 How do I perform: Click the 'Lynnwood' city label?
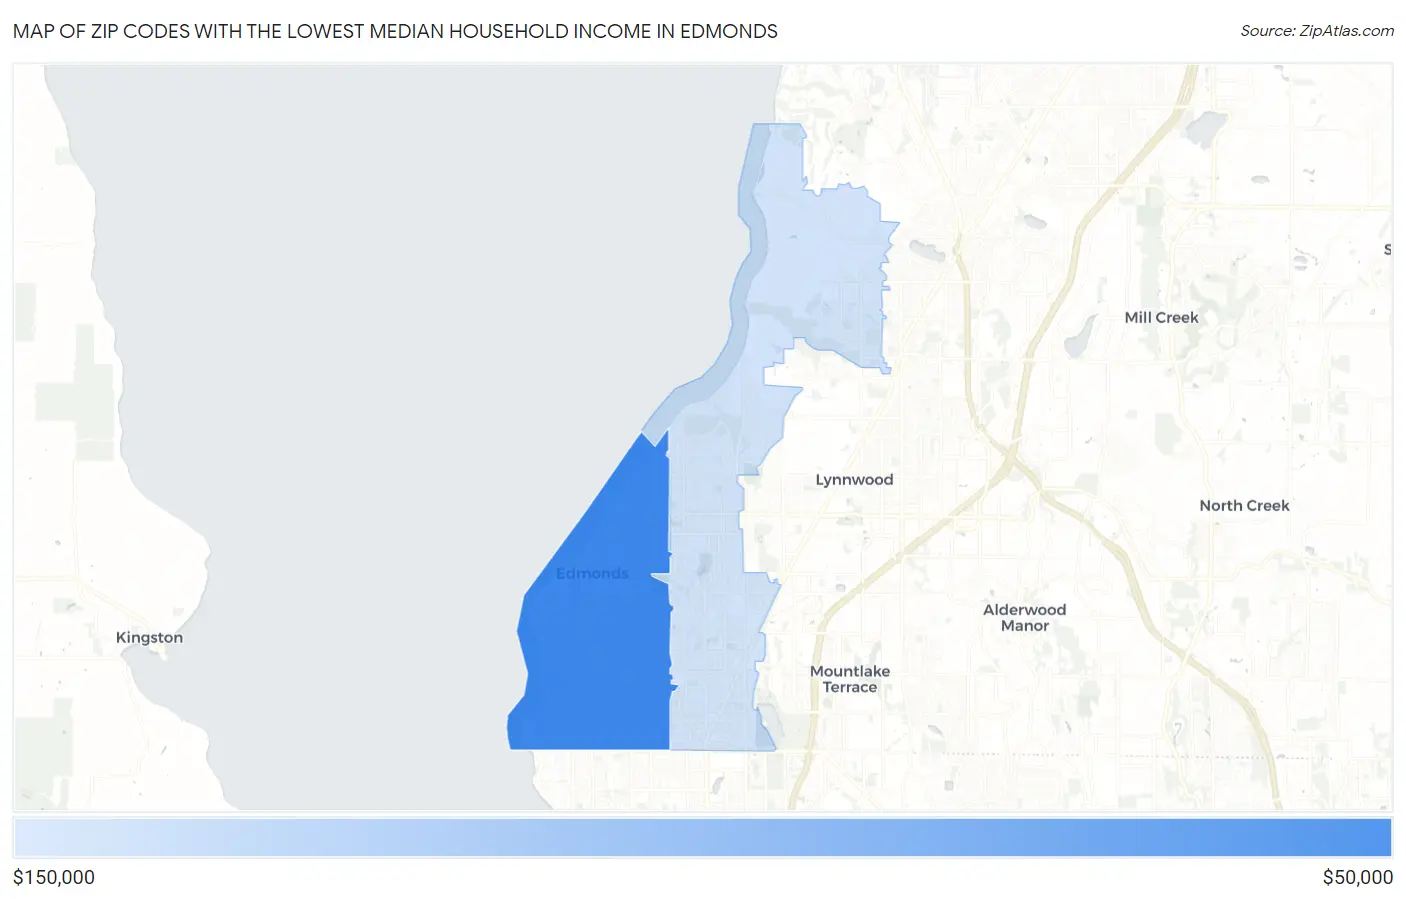(854, 479)
